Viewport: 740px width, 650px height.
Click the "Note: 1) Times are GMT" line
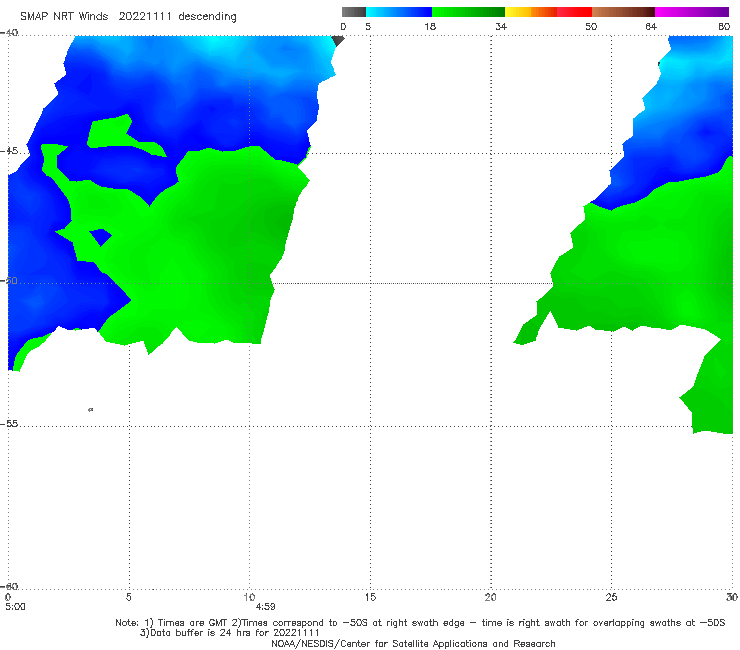point(420,623)
